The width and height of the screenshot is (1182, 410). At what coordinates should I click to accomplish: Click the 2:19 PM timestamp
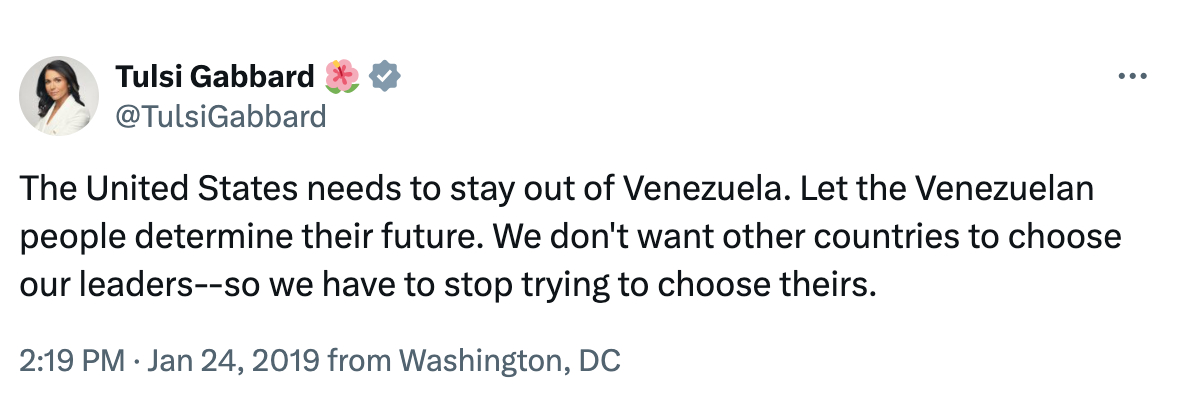(69, 360)
